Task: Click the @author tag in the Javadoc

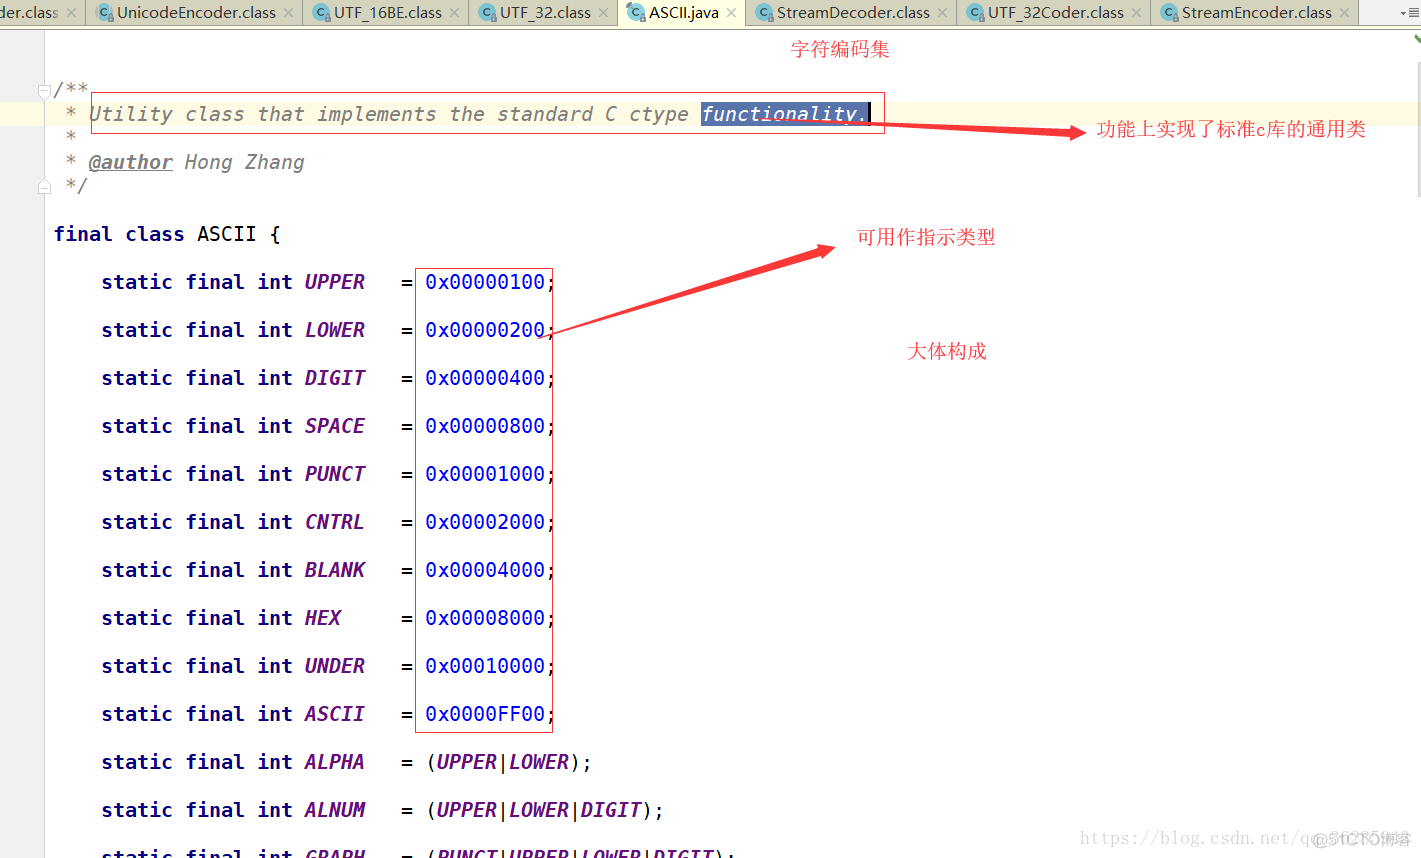Action: point(130,162)
